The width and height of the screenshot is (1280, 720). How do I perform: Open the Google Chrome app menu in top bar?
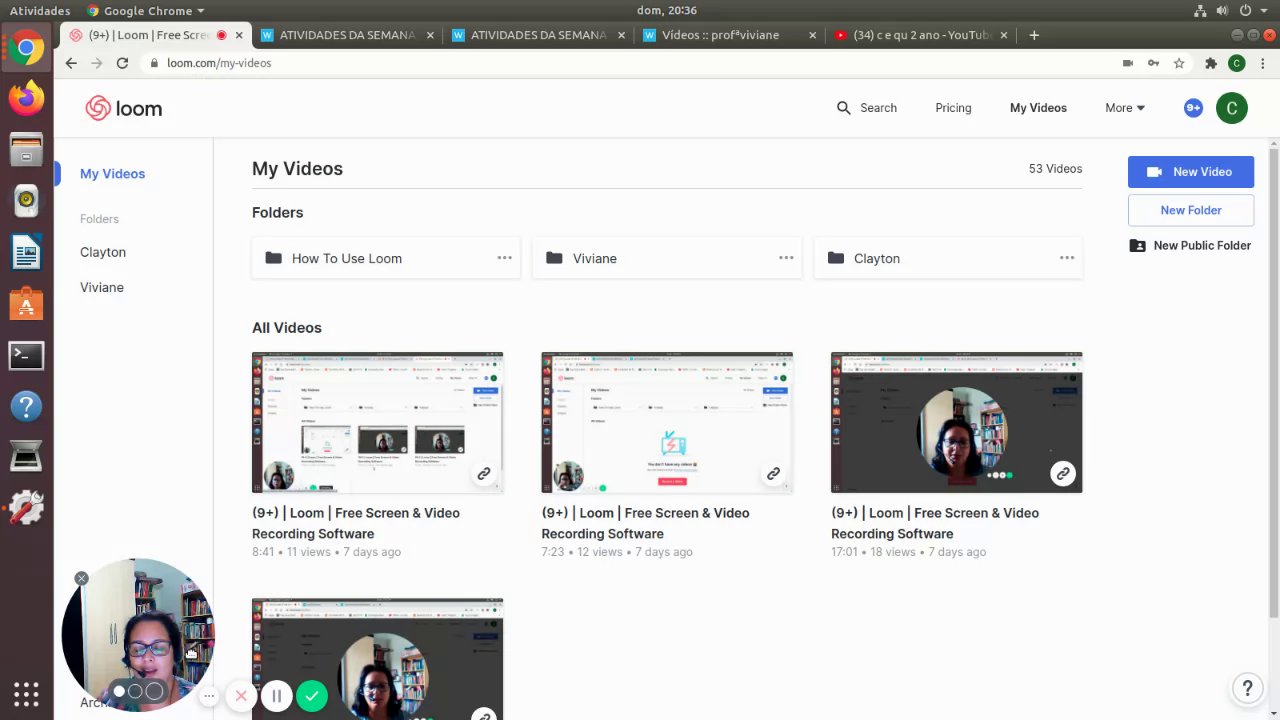tap(145, 11)
